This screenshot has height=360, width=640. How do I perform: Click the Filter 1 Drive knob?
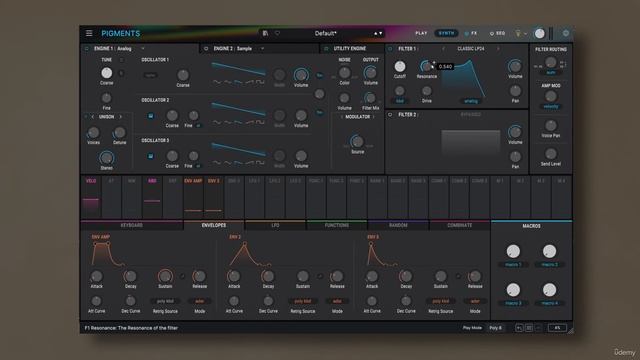(x=427, y=91)
